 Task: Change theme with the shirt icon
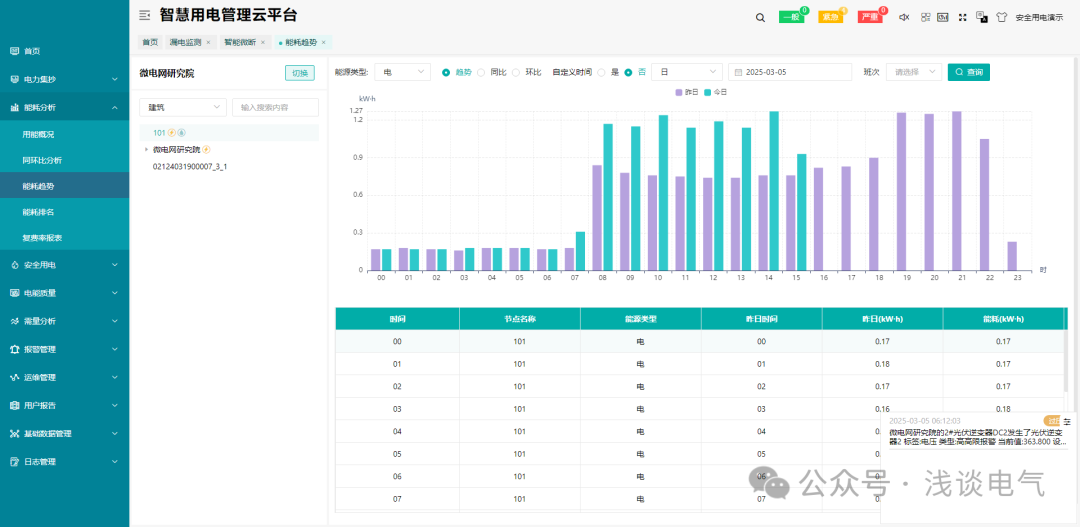click(x=1001, y=17)
